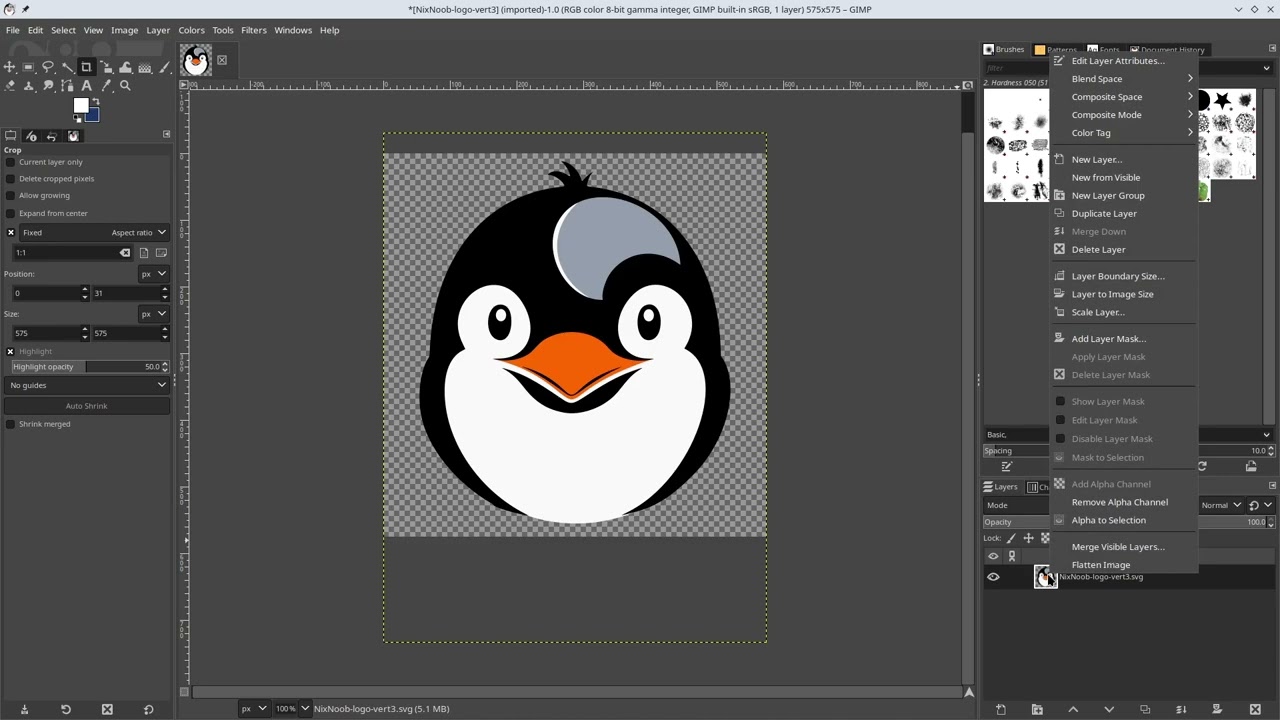The width and height of the screenshot is (1280, 720).
Task: Select the Crop tool
Action: coord(86,67)
